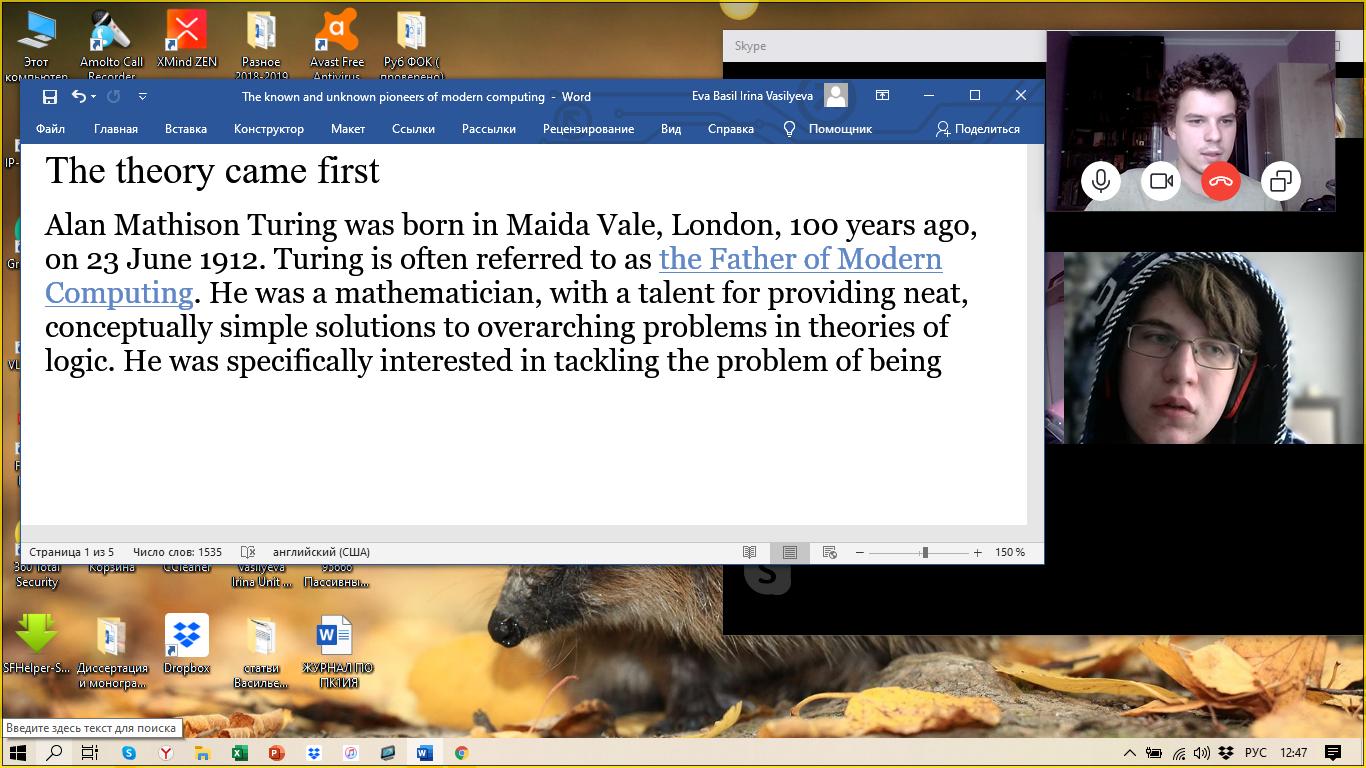Click the zoom in plus icon

(977, 552)
